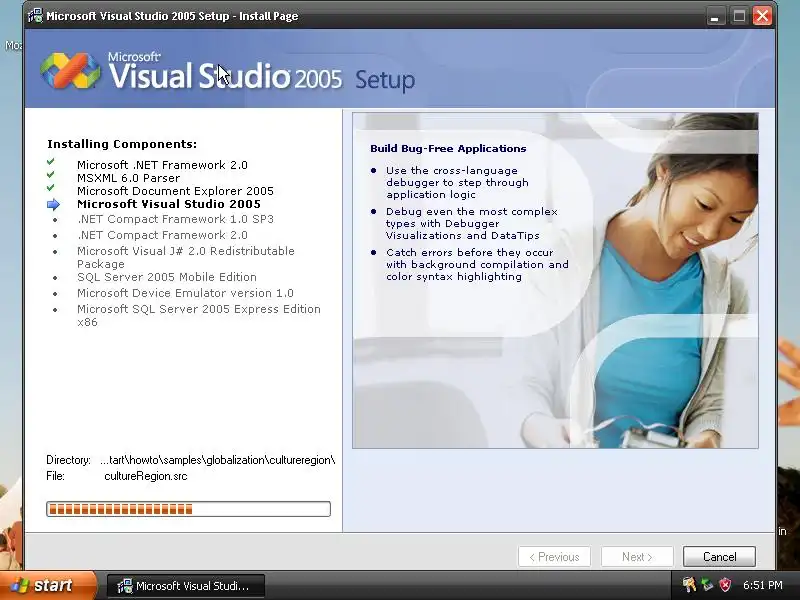Screen dimensions: 800x600
Task: Click the cross-language debugger bullet text
Action: (457, 182)
